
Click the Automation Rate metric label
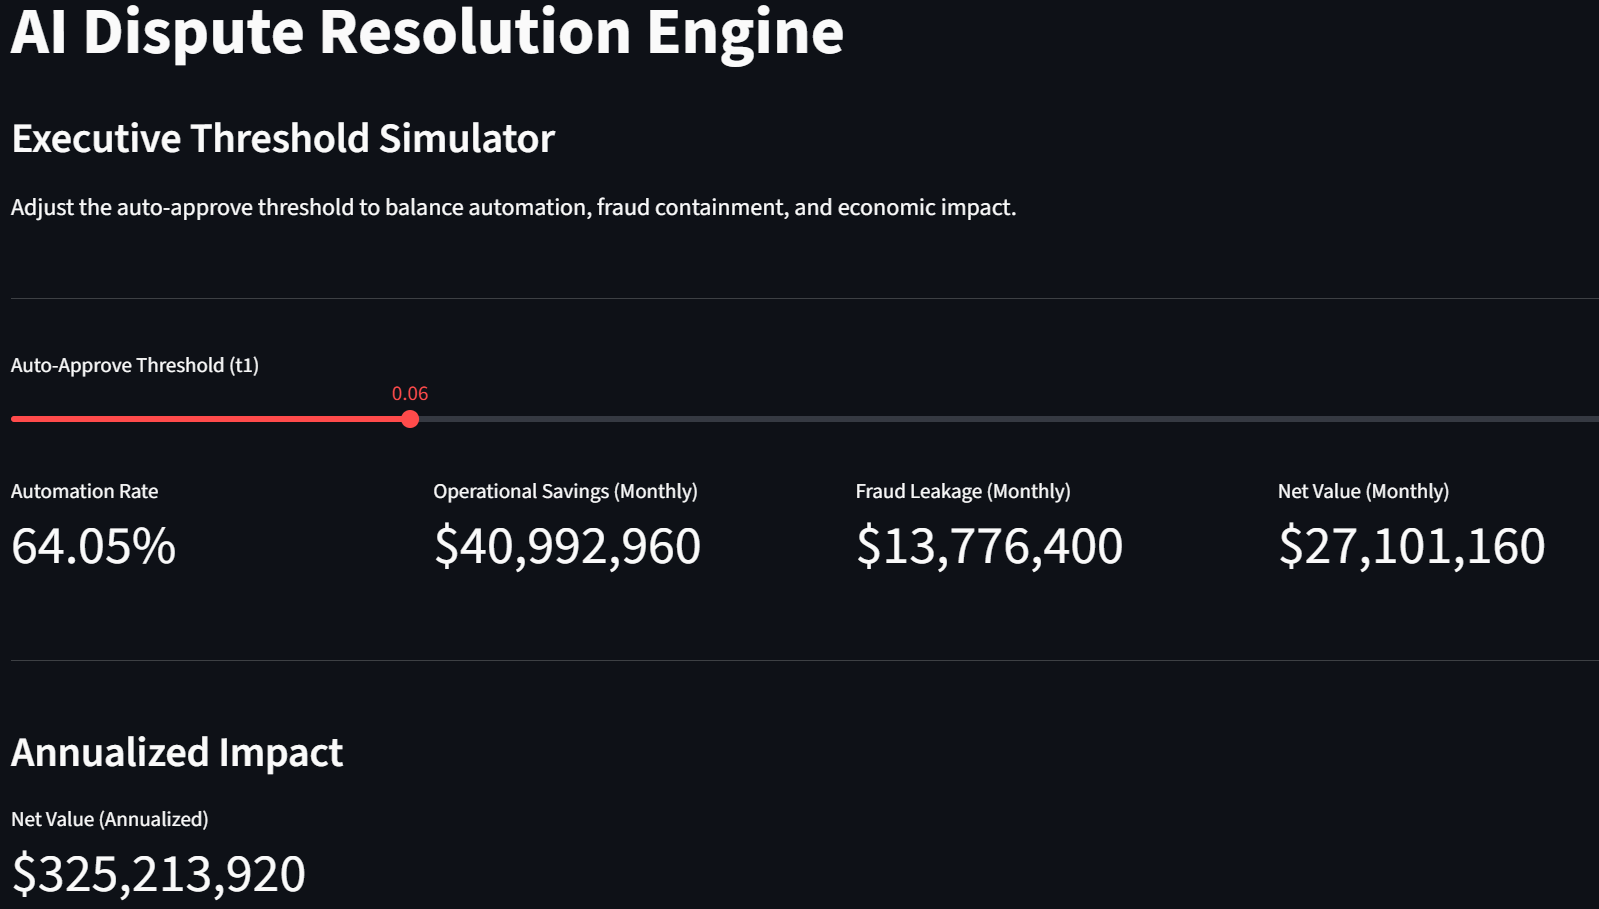(x=85, y=491)
